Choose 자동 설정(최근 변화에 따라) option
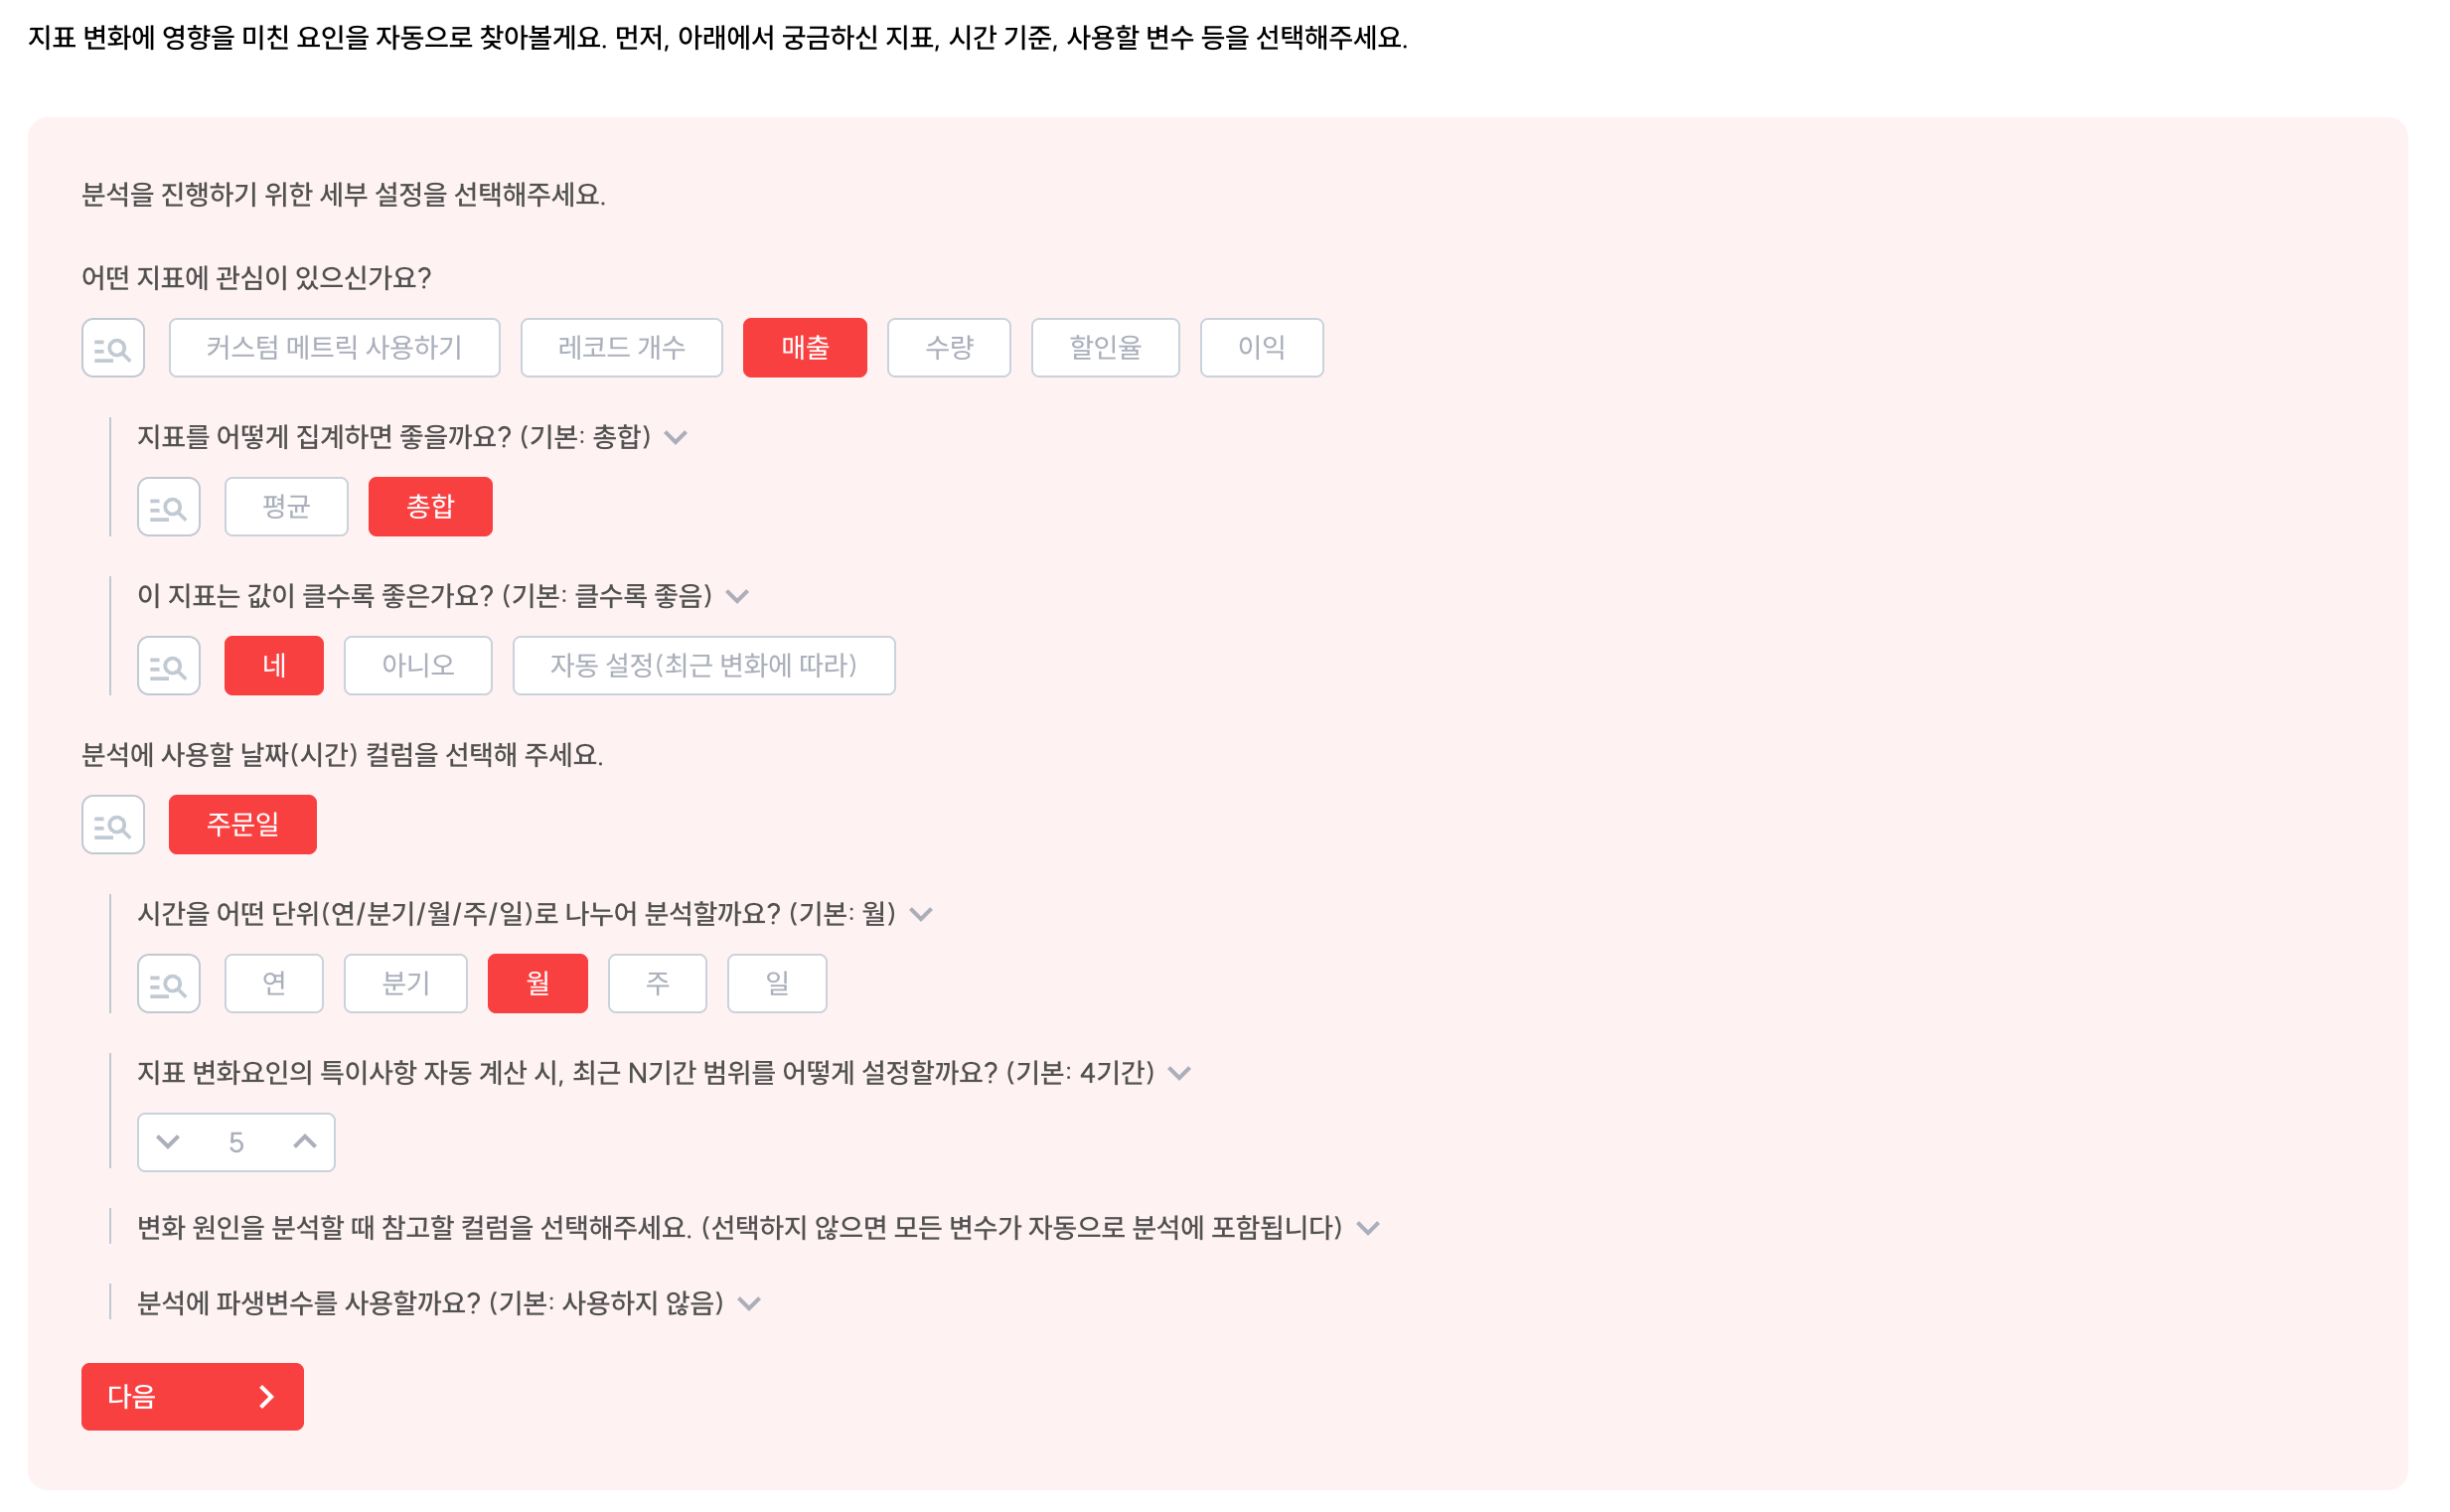2450x1512 pixels. coord(704,666)
